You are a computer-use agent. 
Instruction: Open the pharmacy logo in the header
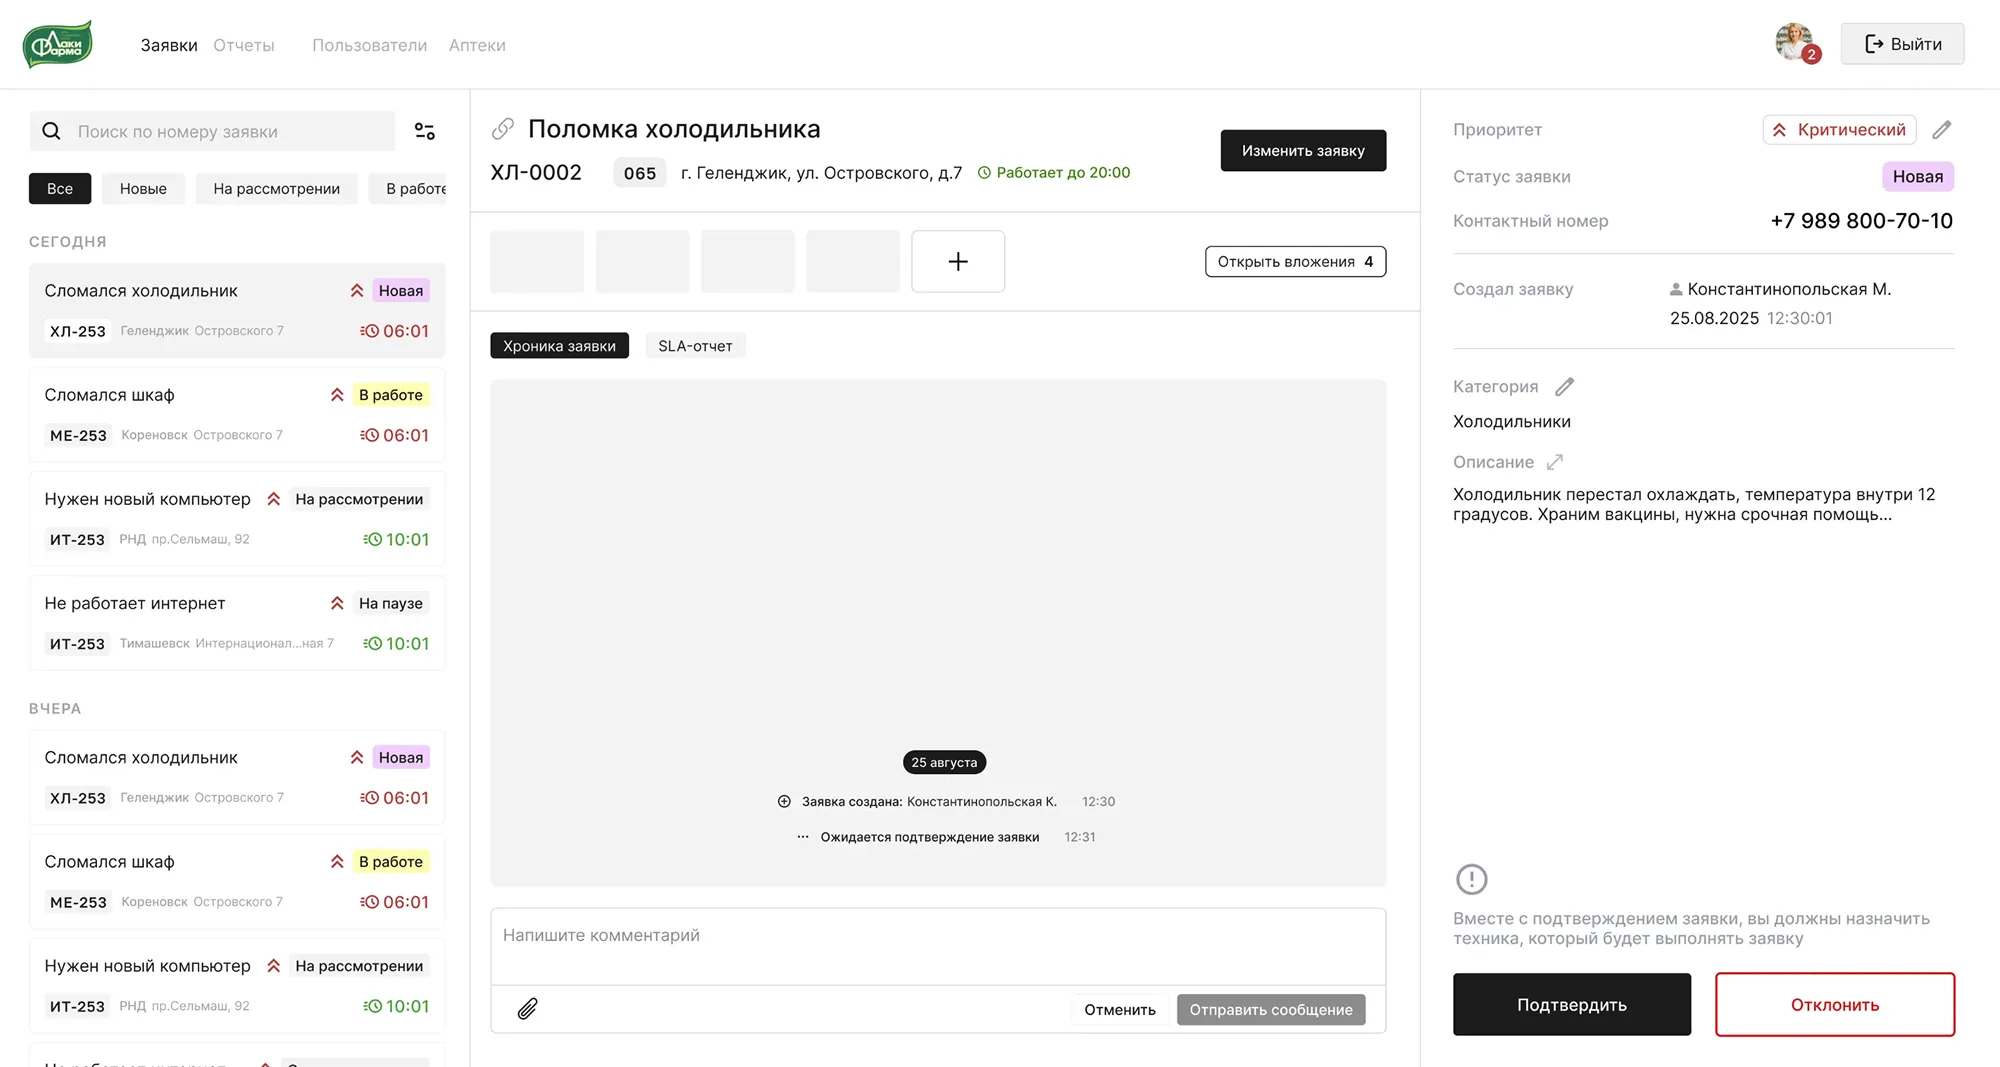56,44
